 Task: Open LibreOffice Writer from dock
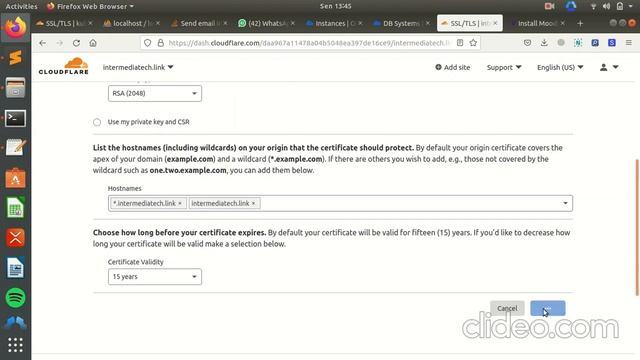16,268
